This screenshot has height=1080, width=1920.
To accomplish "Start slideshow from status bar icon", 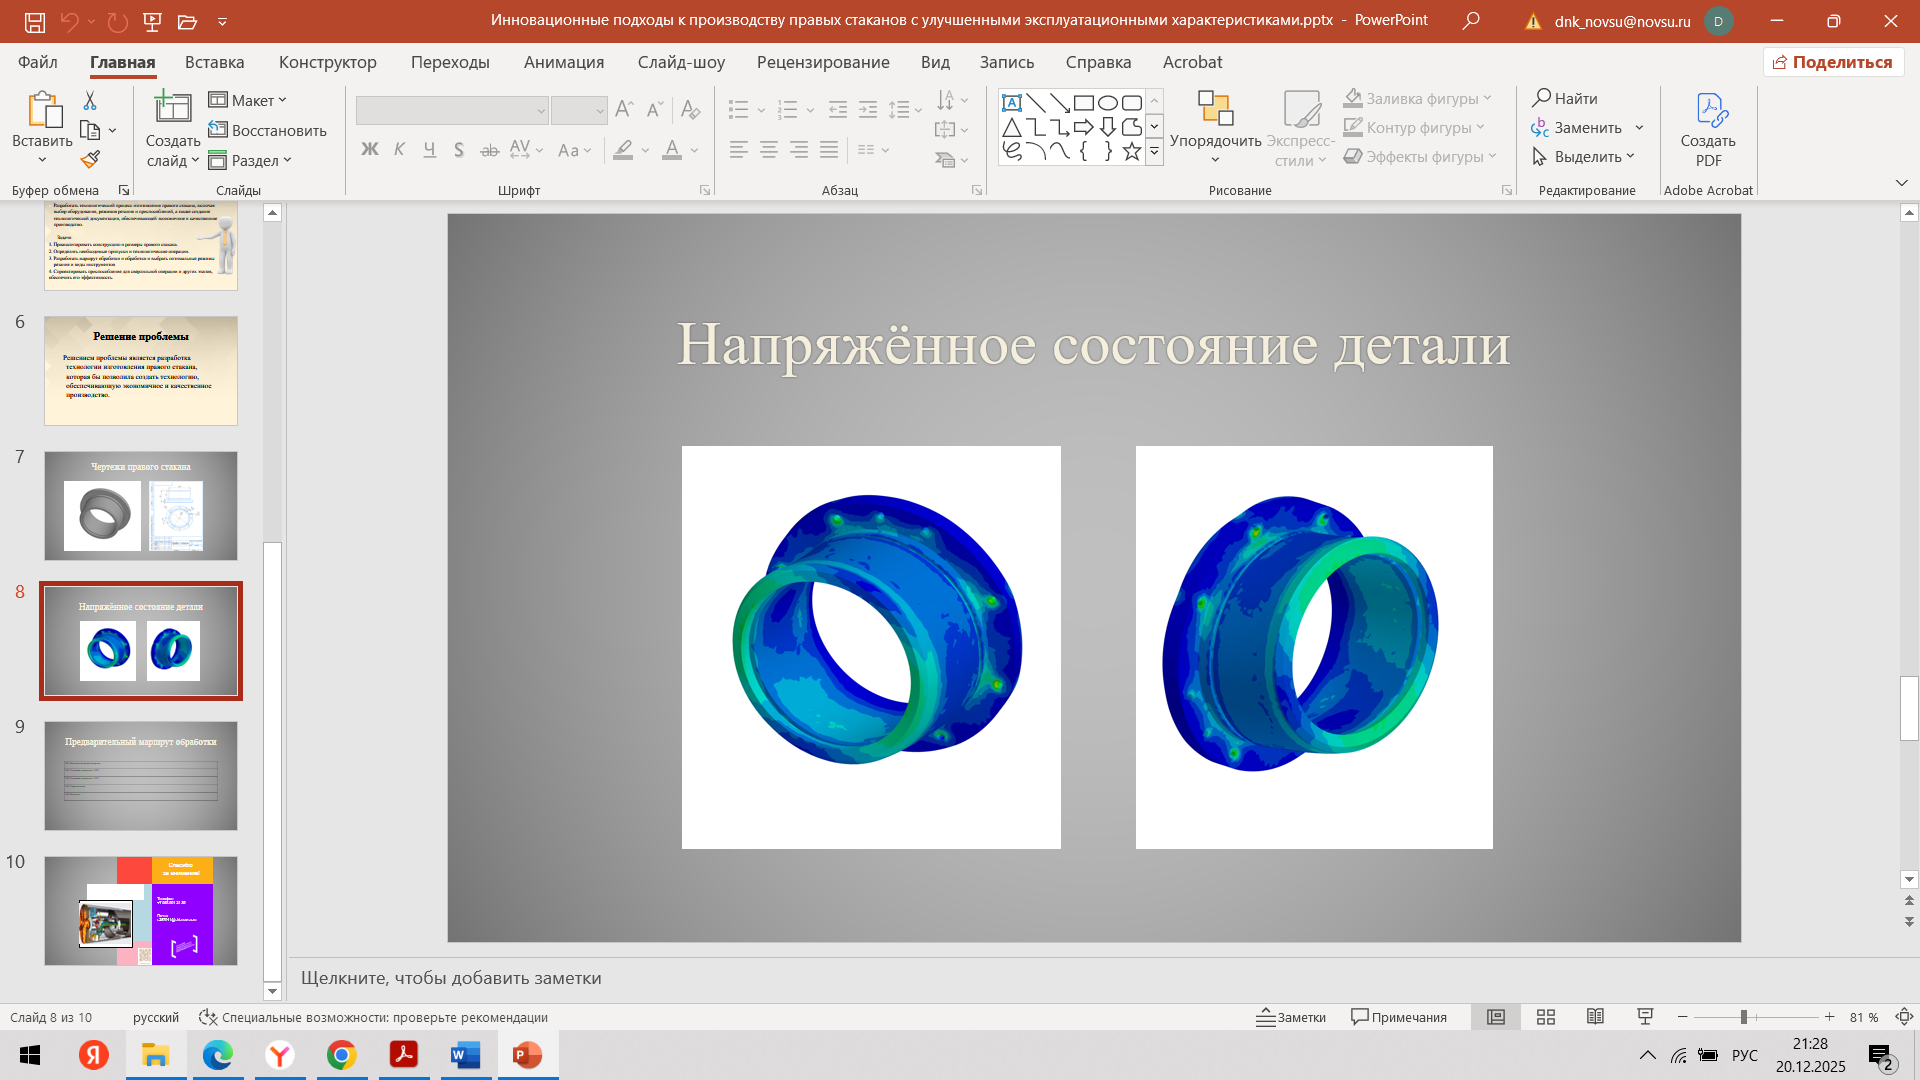I will [1645, 1017].
